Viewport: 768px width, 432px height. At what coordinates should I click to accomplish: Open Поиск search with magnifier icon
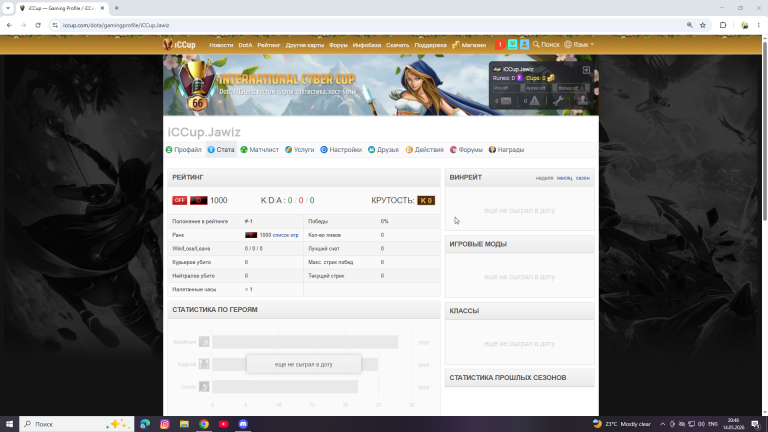click(x=546, y=45)
